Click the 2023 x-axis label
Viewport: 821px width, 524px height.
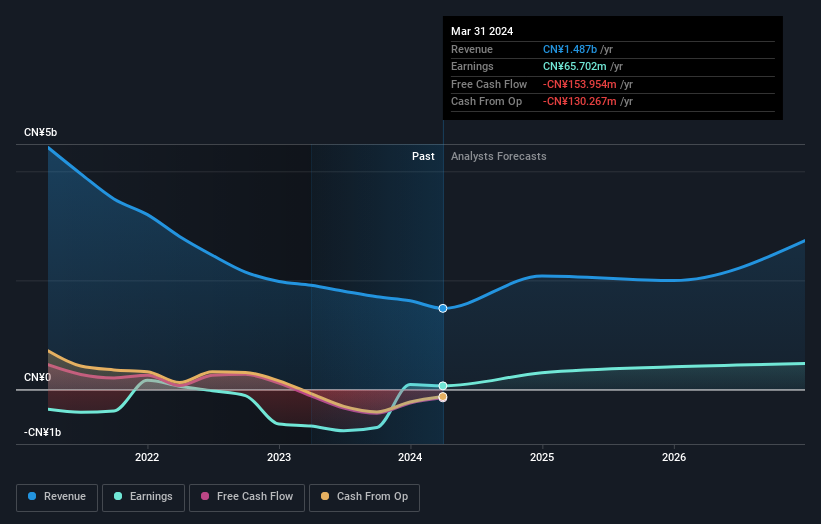[279, 457]
